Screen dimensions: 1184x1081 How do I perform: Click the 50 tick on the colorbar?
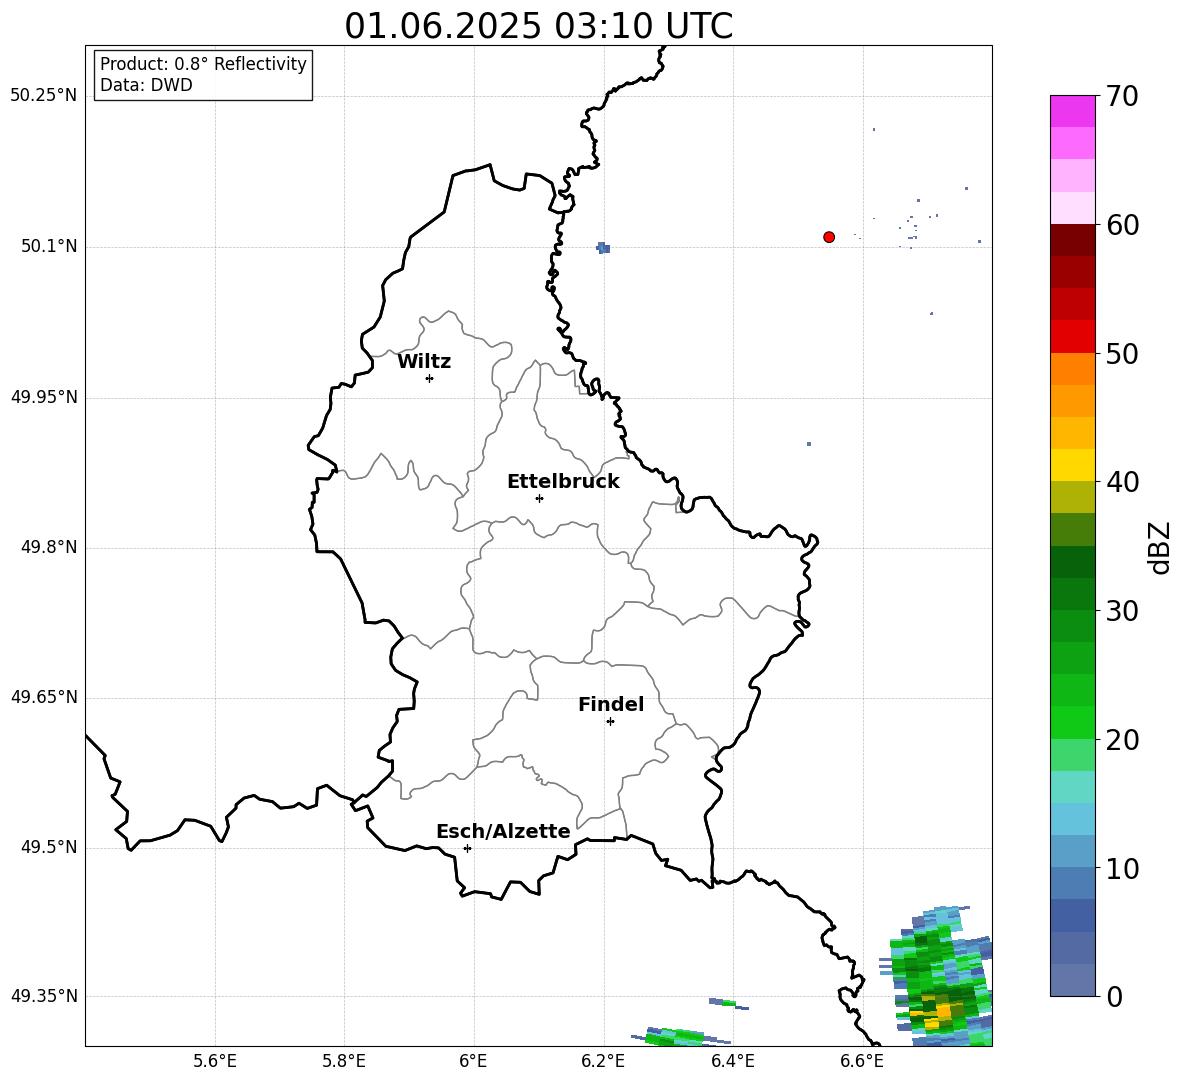(x=1122, y=354)
